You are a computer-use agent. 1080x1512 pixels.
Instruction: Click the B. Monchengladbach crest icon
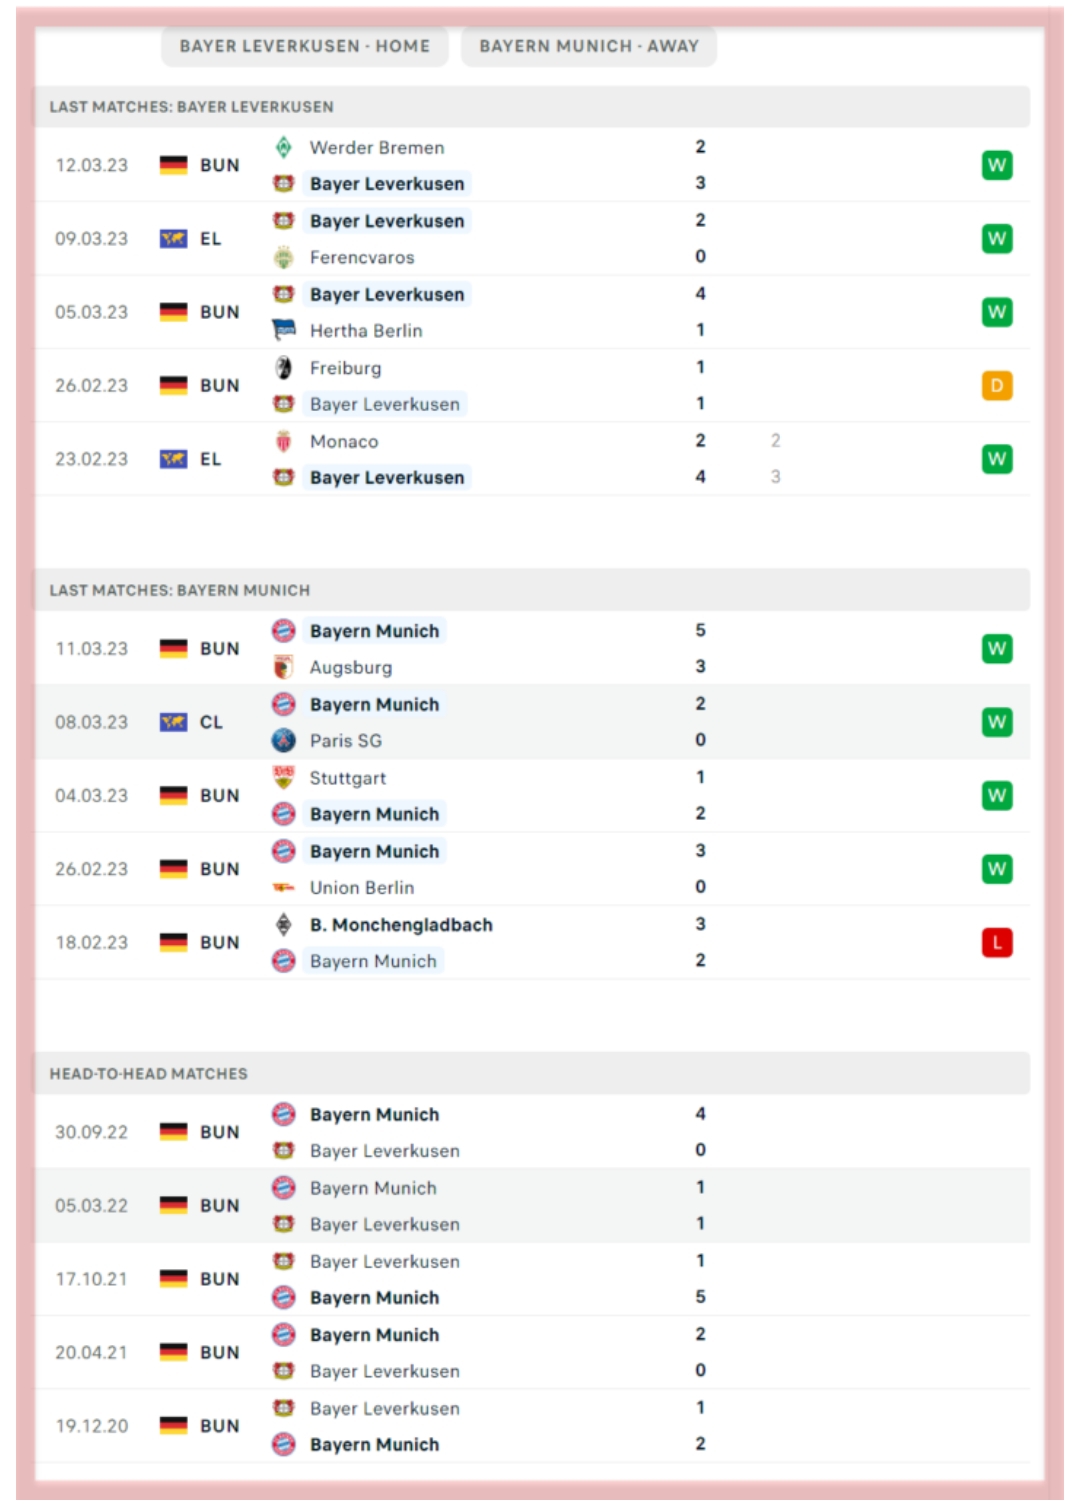(284, 925)
